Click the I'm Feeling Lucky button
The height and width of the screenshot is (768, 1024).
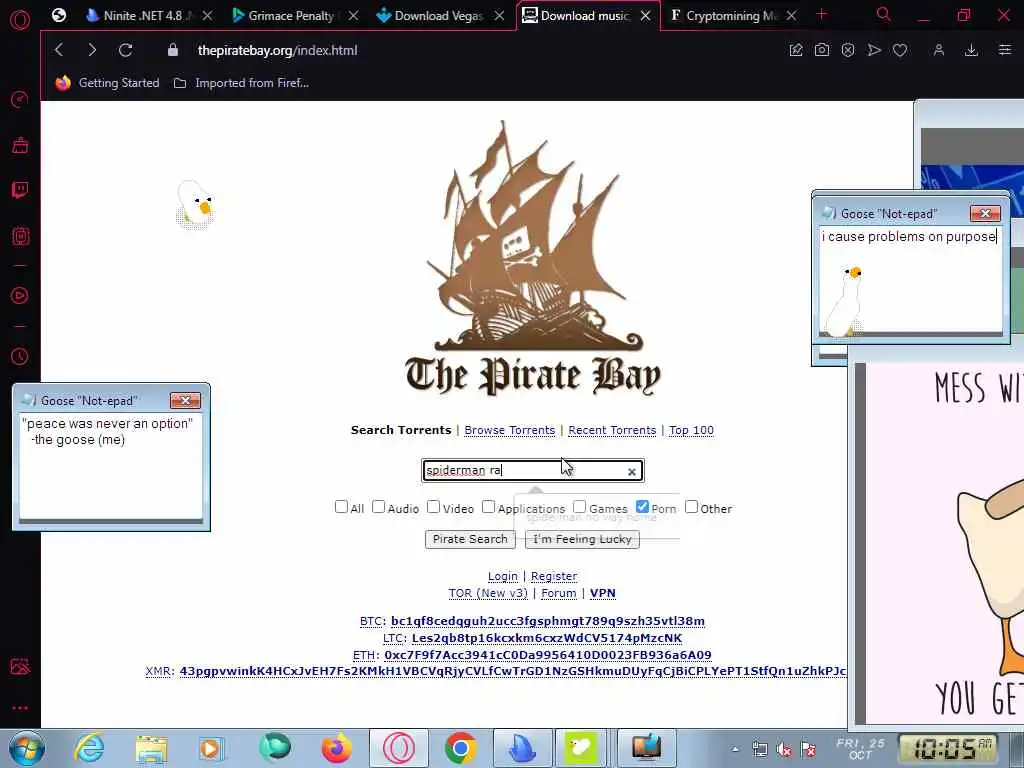click(x=582, y=539)
